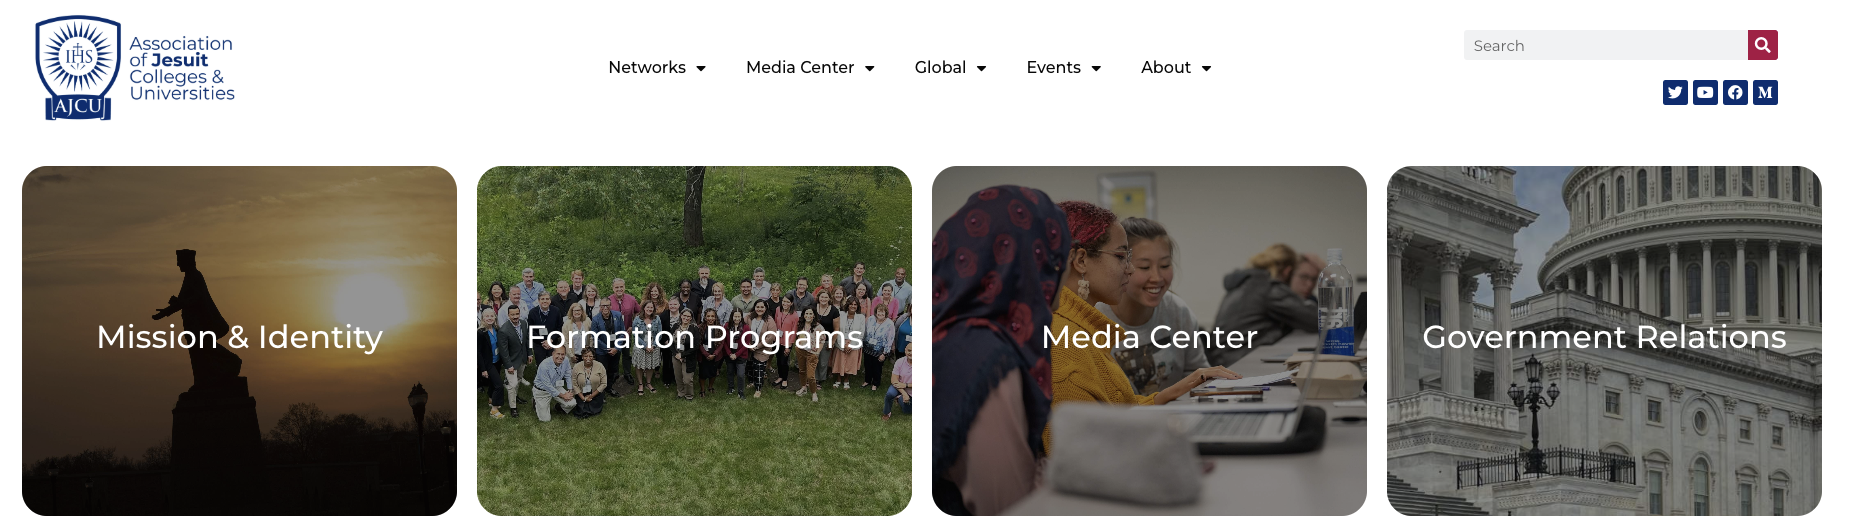Open the AJCU Facebook page icon
The width and height of the screenshot is (1853, 525).
point(1735,92)
